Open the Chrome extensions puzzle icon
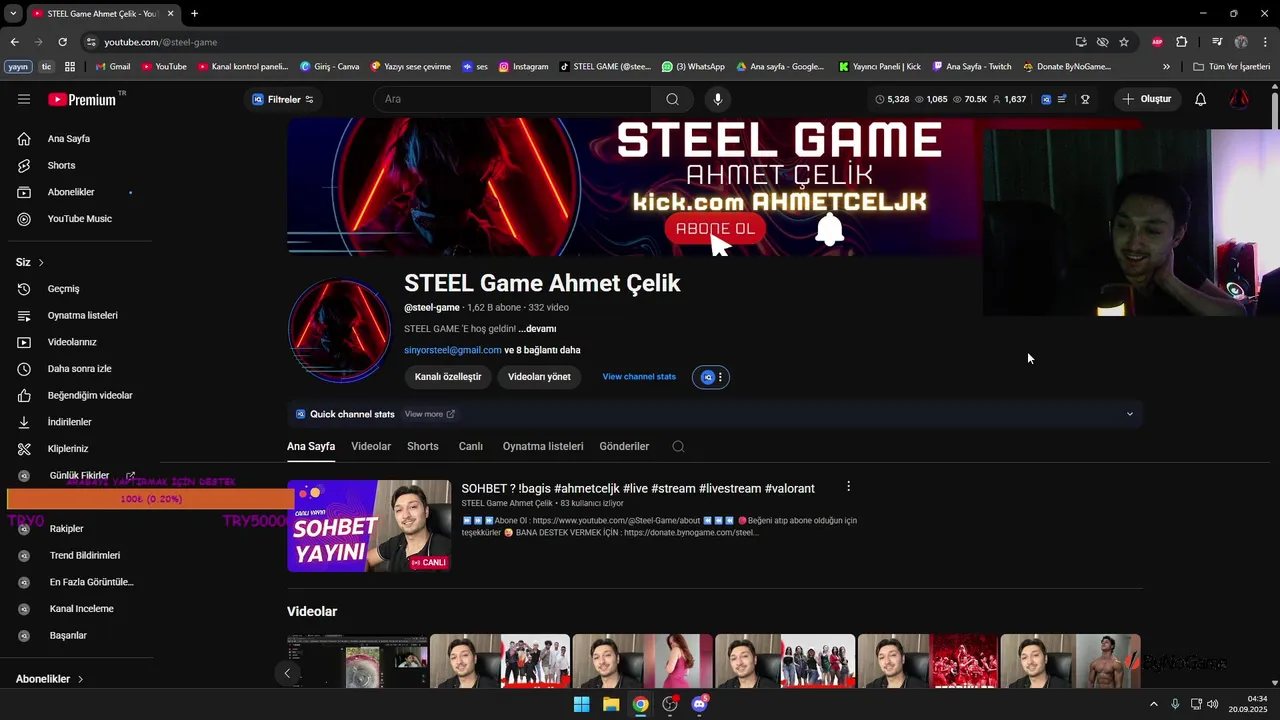This screenshot has height=720, width=1280. [x=1181, y=42]
